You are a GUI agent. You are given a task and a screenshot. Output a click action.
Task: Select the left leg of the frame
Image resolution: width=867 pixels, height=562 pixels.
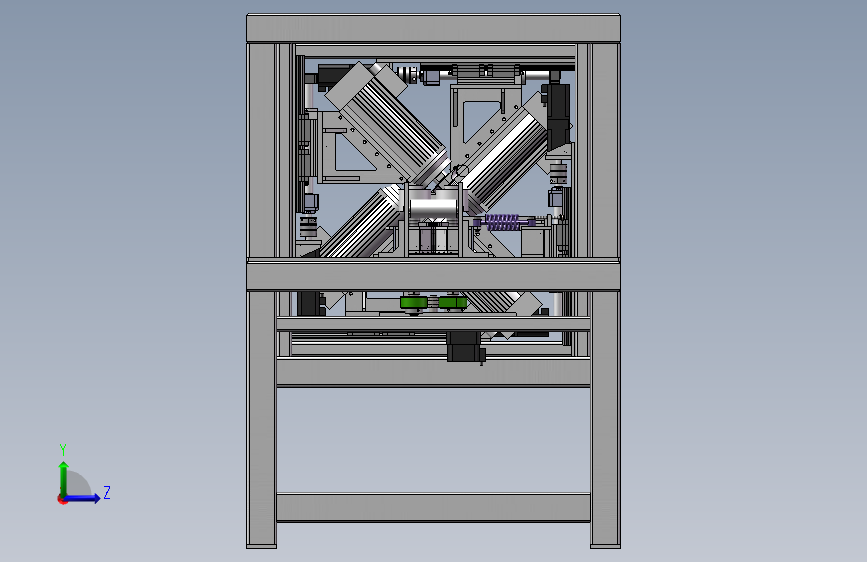pos(262,419)
